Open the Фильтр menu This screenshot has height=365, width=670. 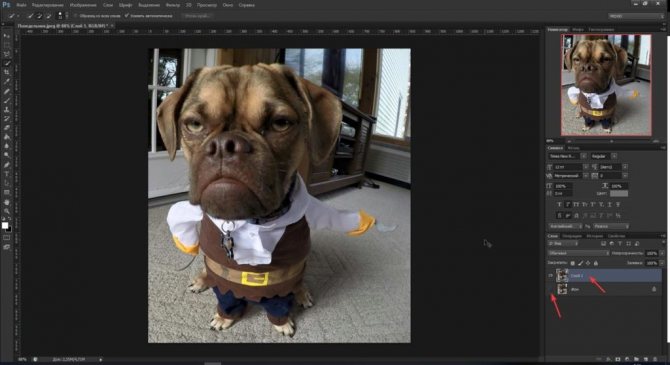[173, 5]
